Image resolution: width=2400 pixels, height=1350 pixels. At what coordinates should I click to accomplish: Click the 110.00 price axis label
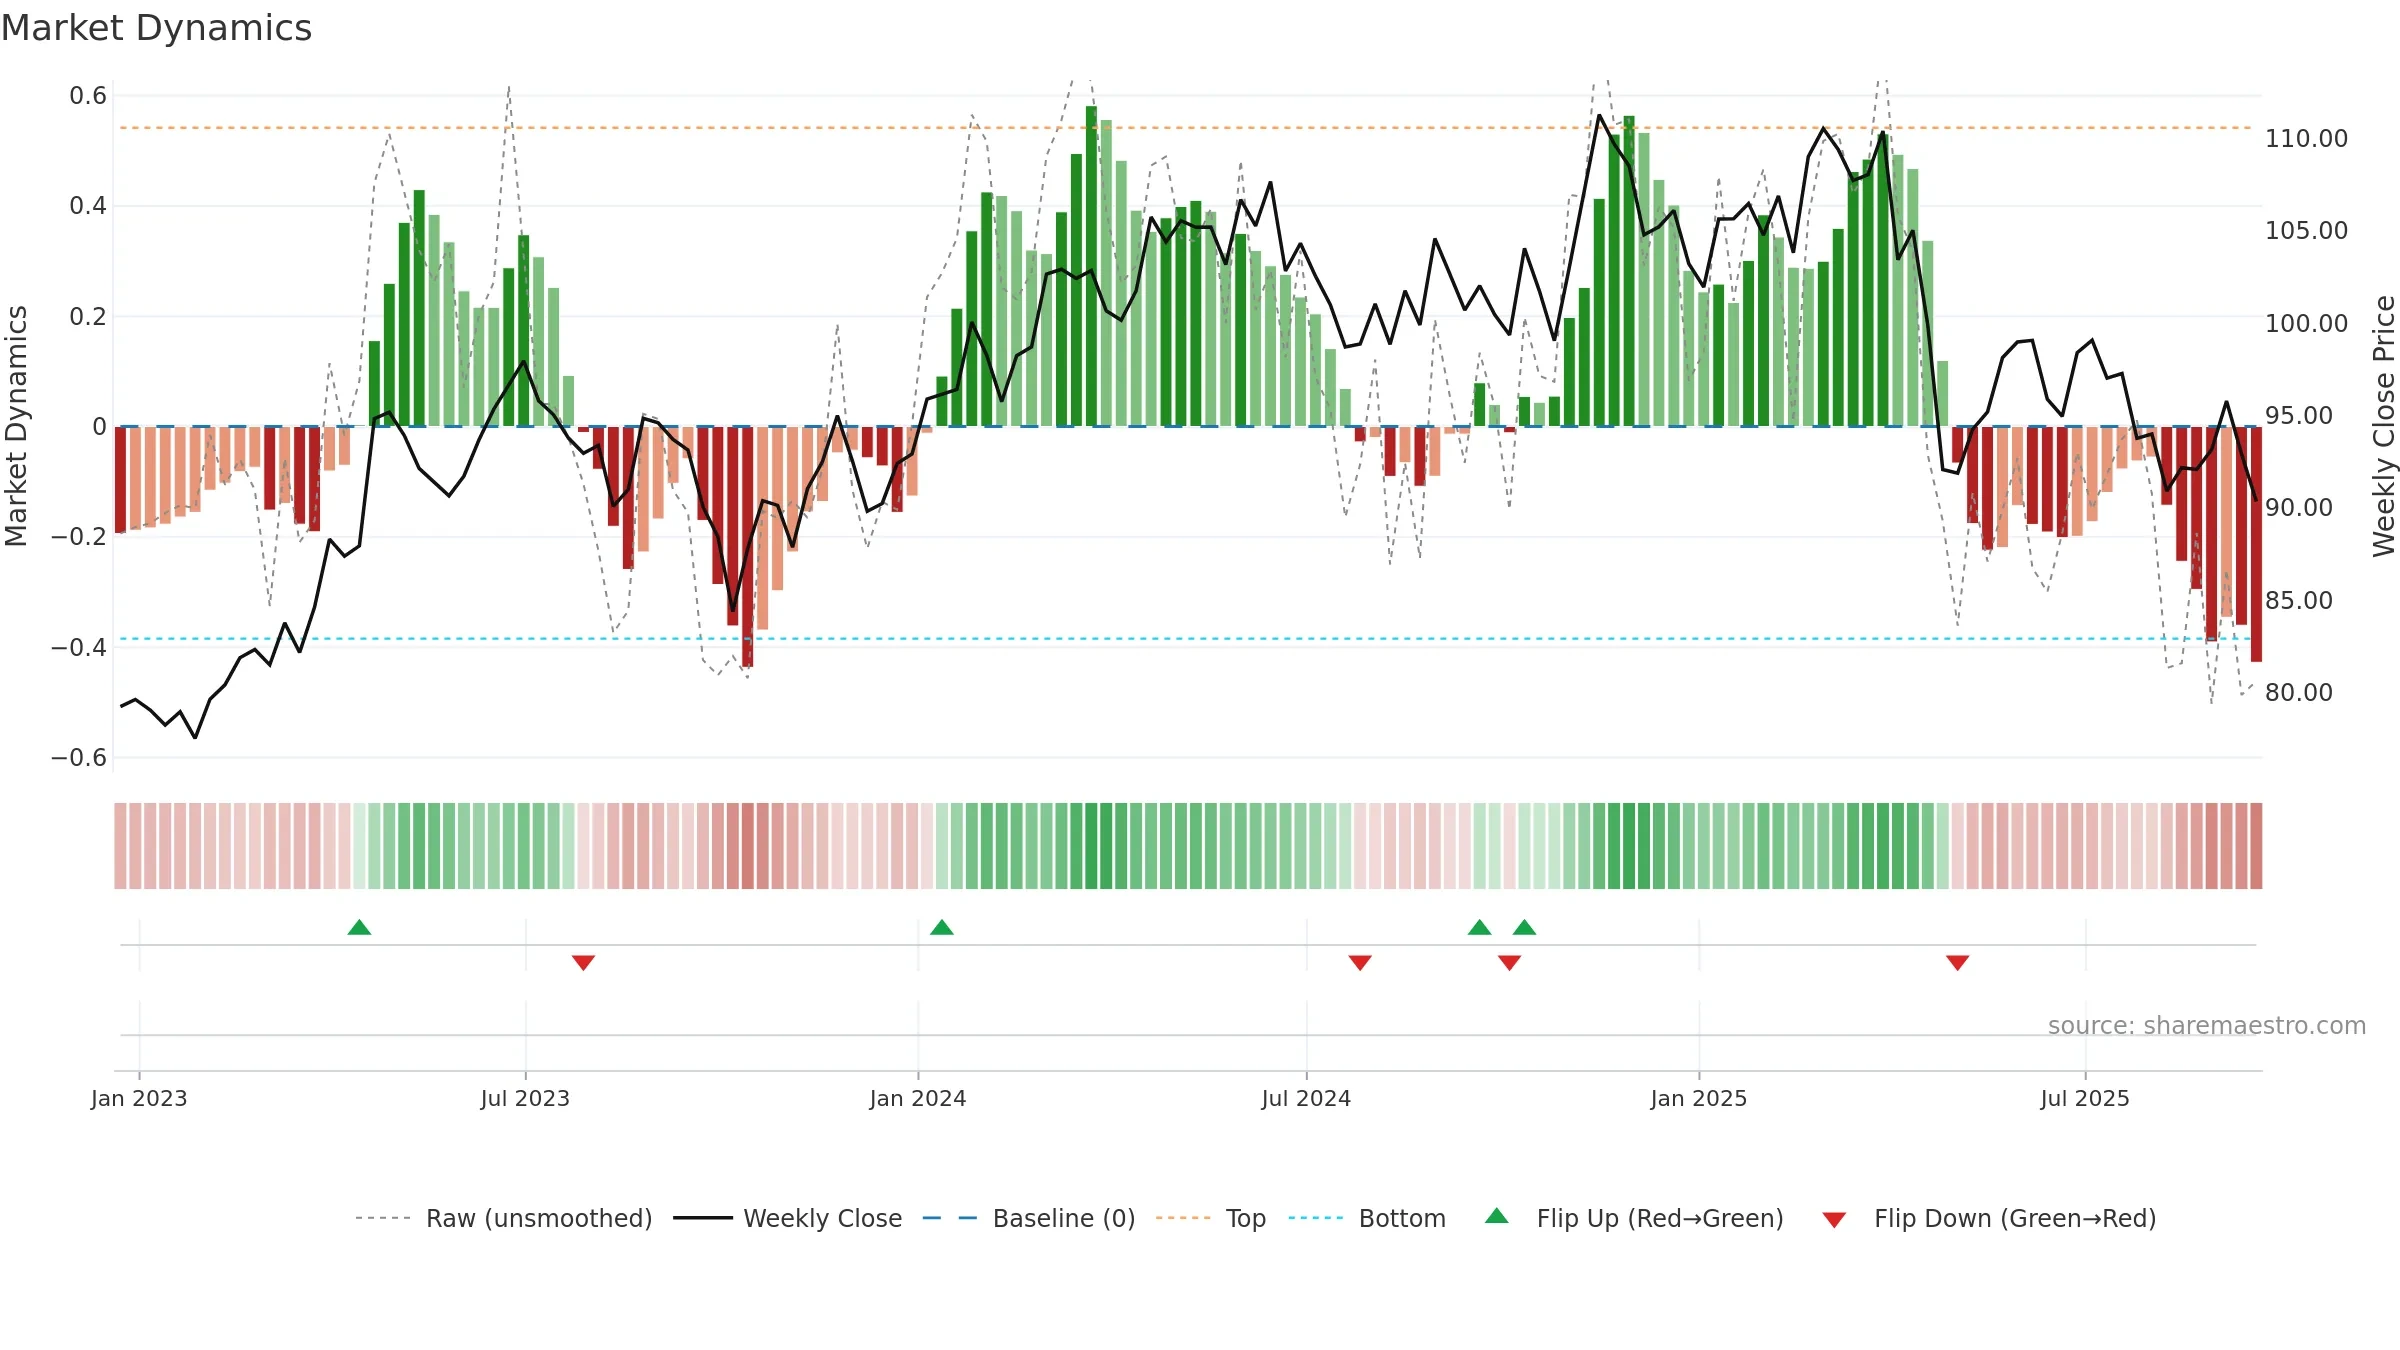tap(2306, 139)
